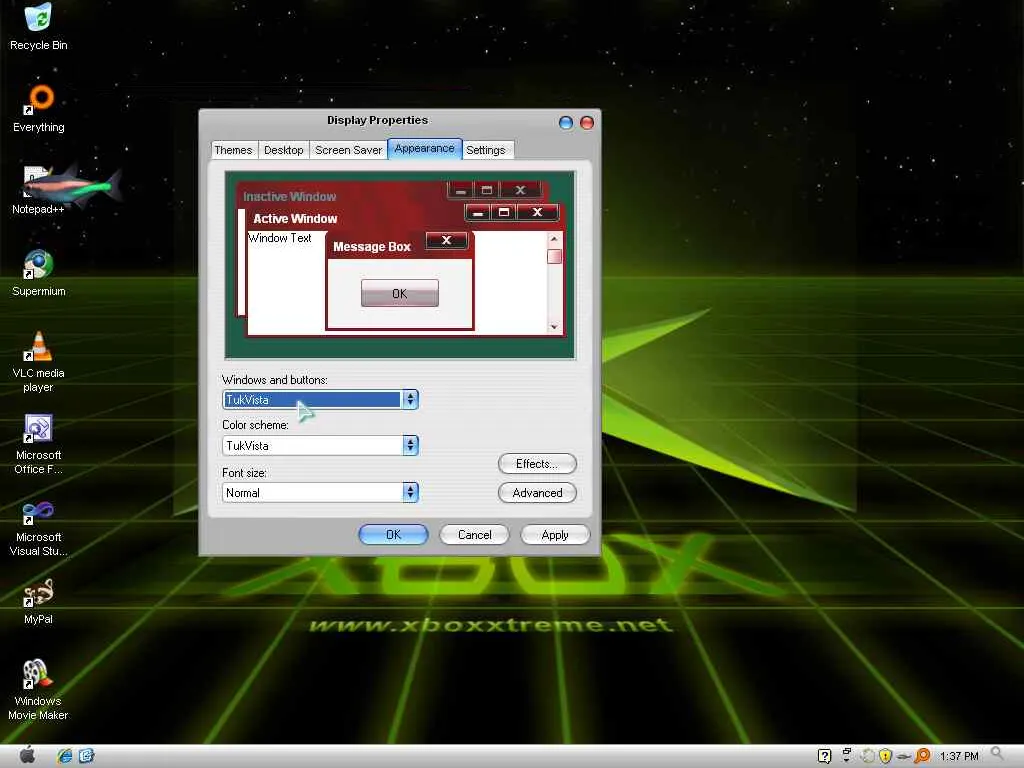Viewport: 1024px width, 768px height.
Task: Launch the Everything search shortcut
Action: click(39, 109)
